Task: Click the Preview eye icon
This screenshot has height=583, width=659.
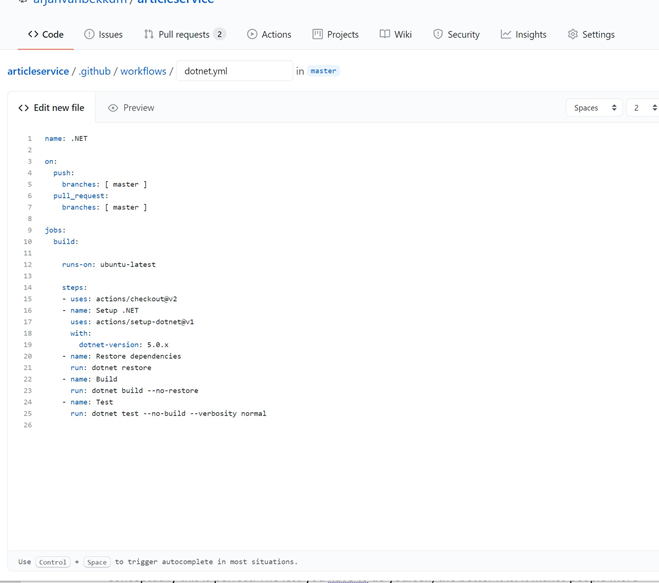Action: click(113, 108)
